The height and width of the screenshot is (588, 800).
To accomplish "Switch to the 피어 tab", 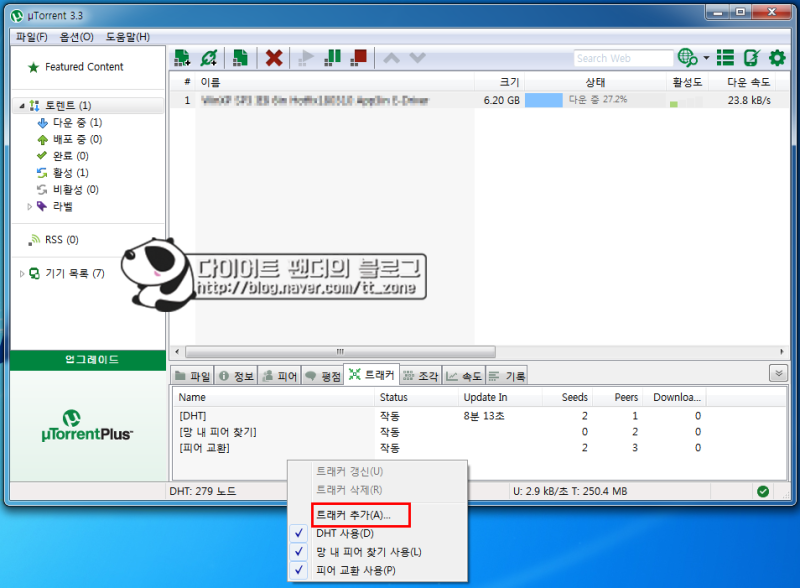I will pos(280,376).
